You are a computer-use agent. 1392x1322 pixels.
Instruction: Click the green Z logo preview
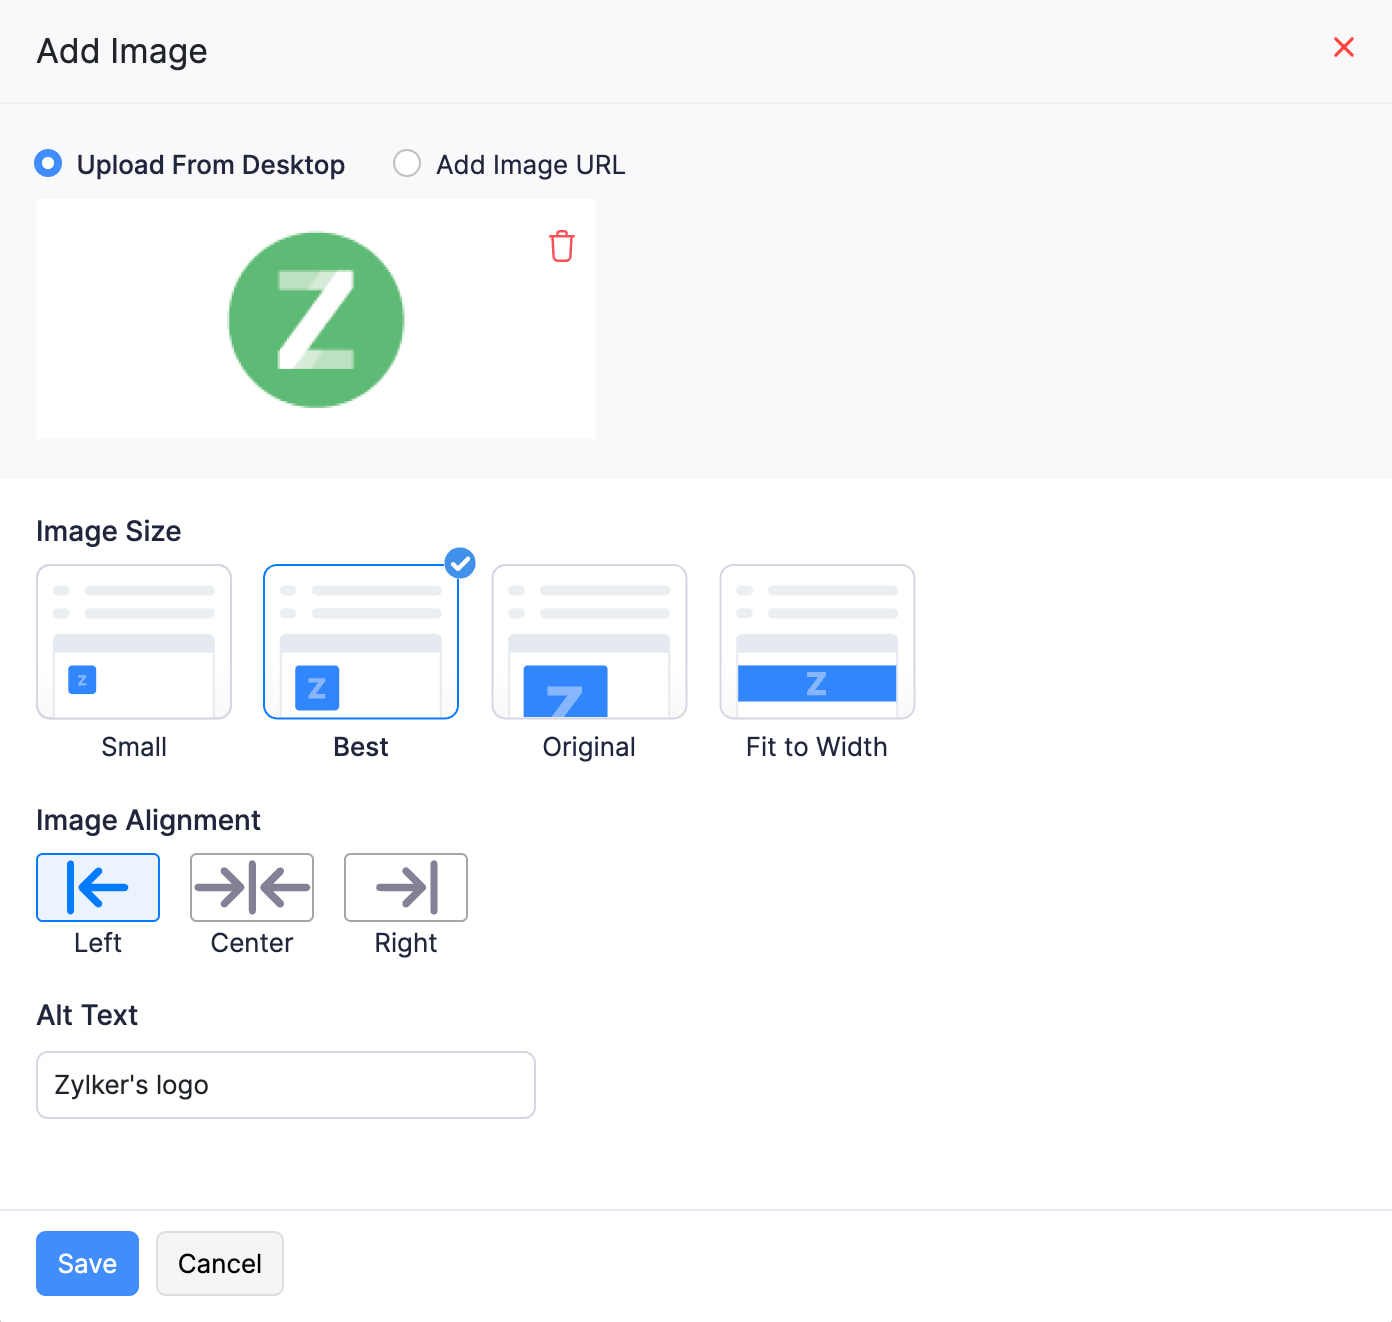tap(315, 319)
